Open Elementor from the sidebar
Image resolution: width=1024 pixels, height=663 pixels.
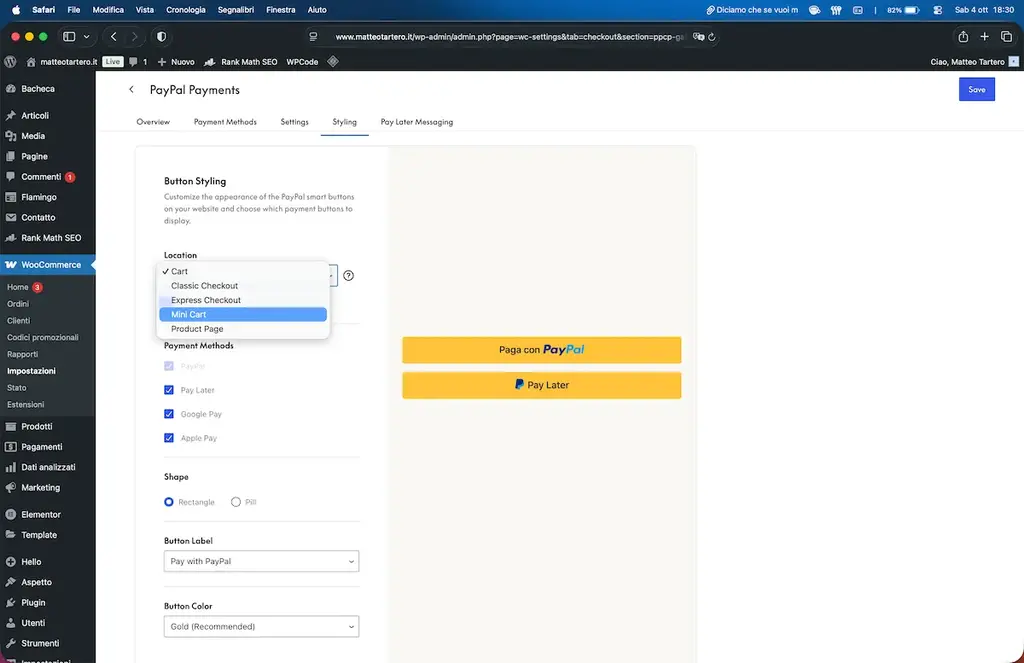40,514
